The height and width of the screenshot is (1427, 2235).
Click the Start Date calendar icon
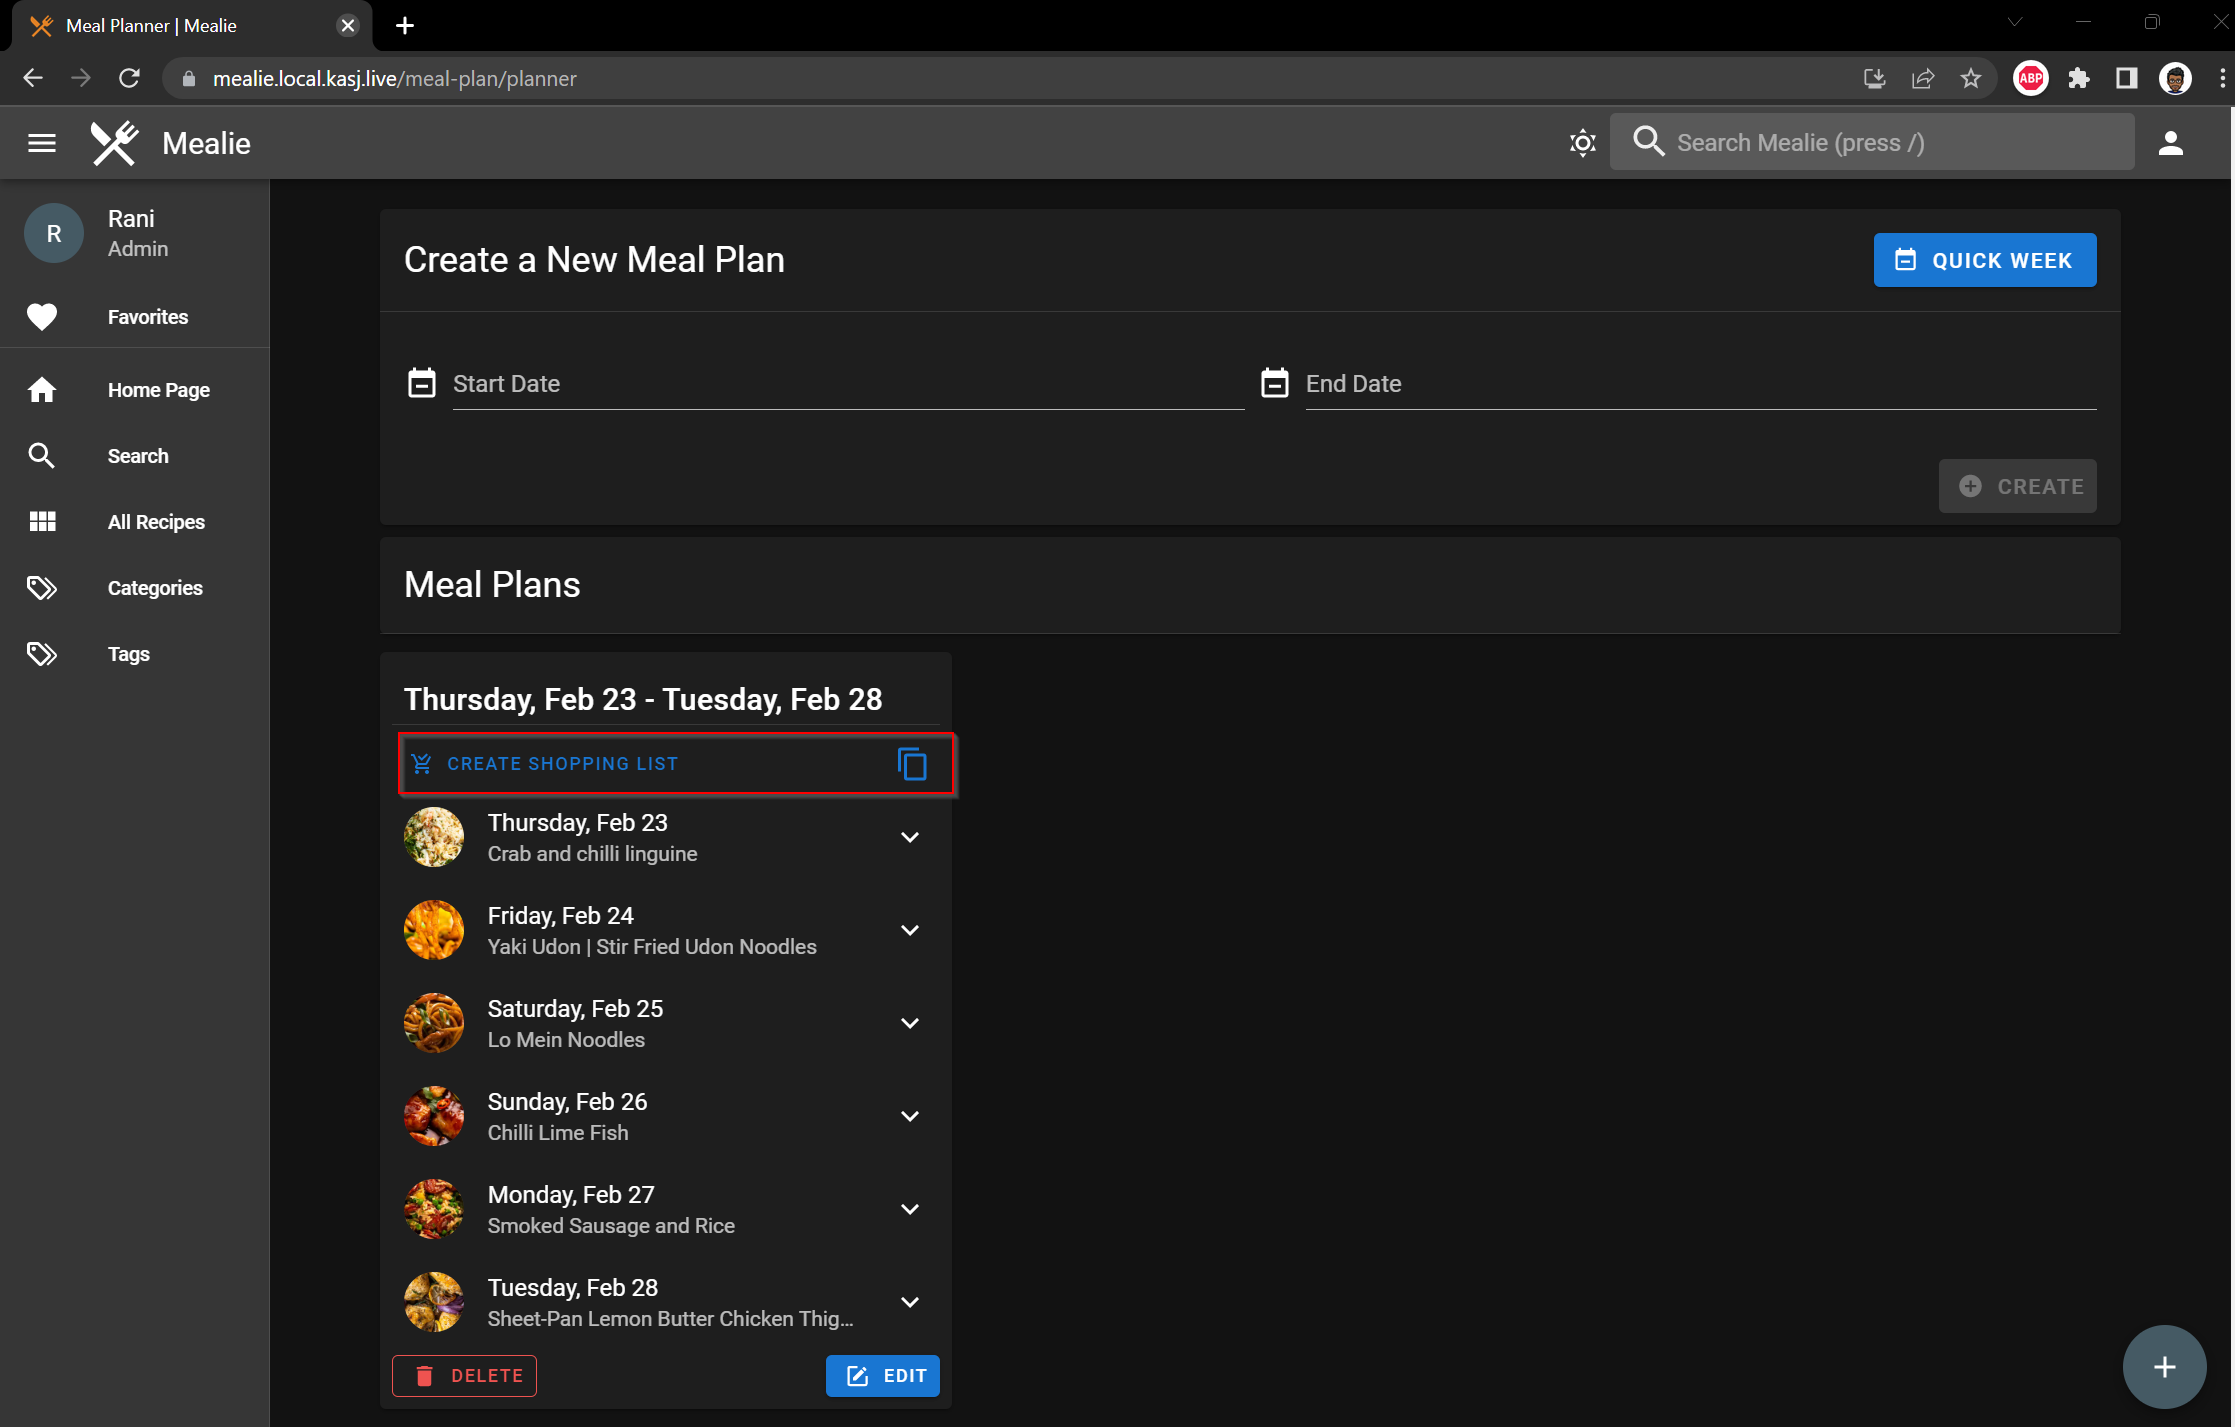pos(422,383)
